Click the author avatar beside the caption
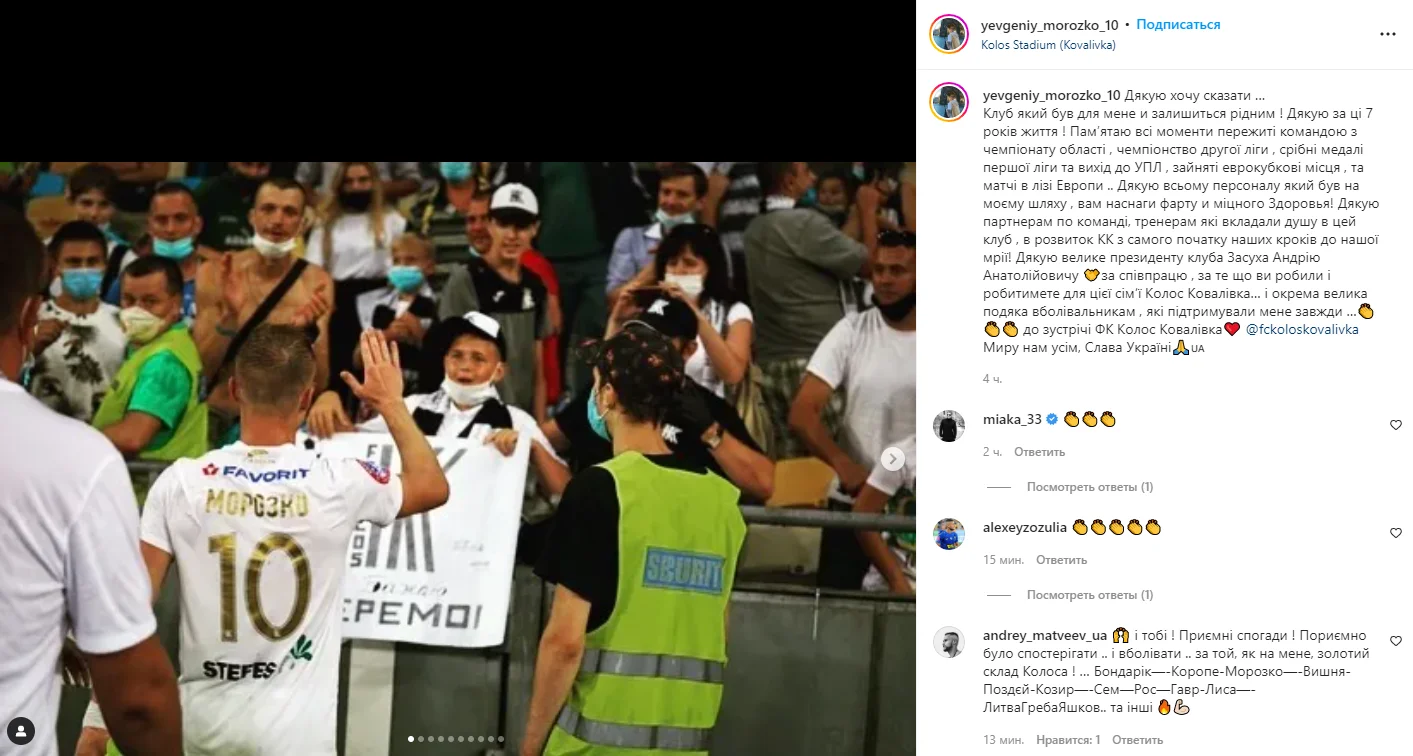This screenshot has width=1413, height=756. pyautogui.click(x=949, y=102)
